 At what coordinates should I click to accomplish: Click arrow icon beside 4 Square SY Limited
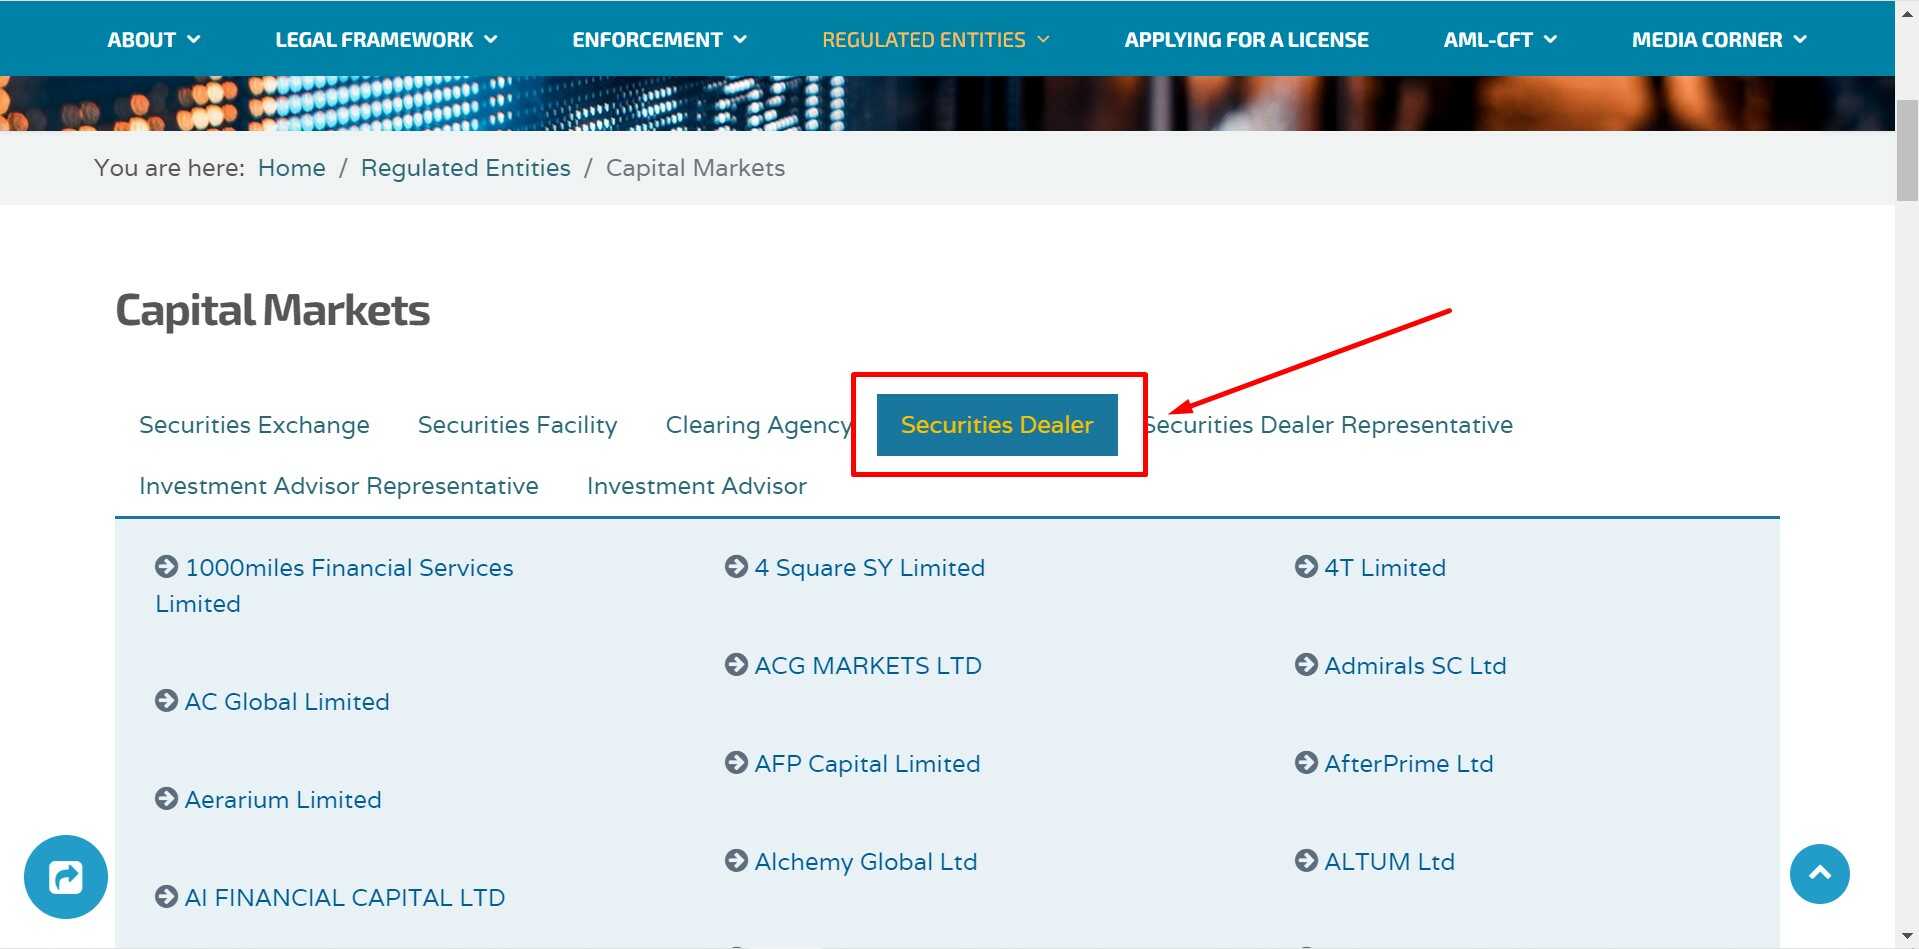[736, 567]
